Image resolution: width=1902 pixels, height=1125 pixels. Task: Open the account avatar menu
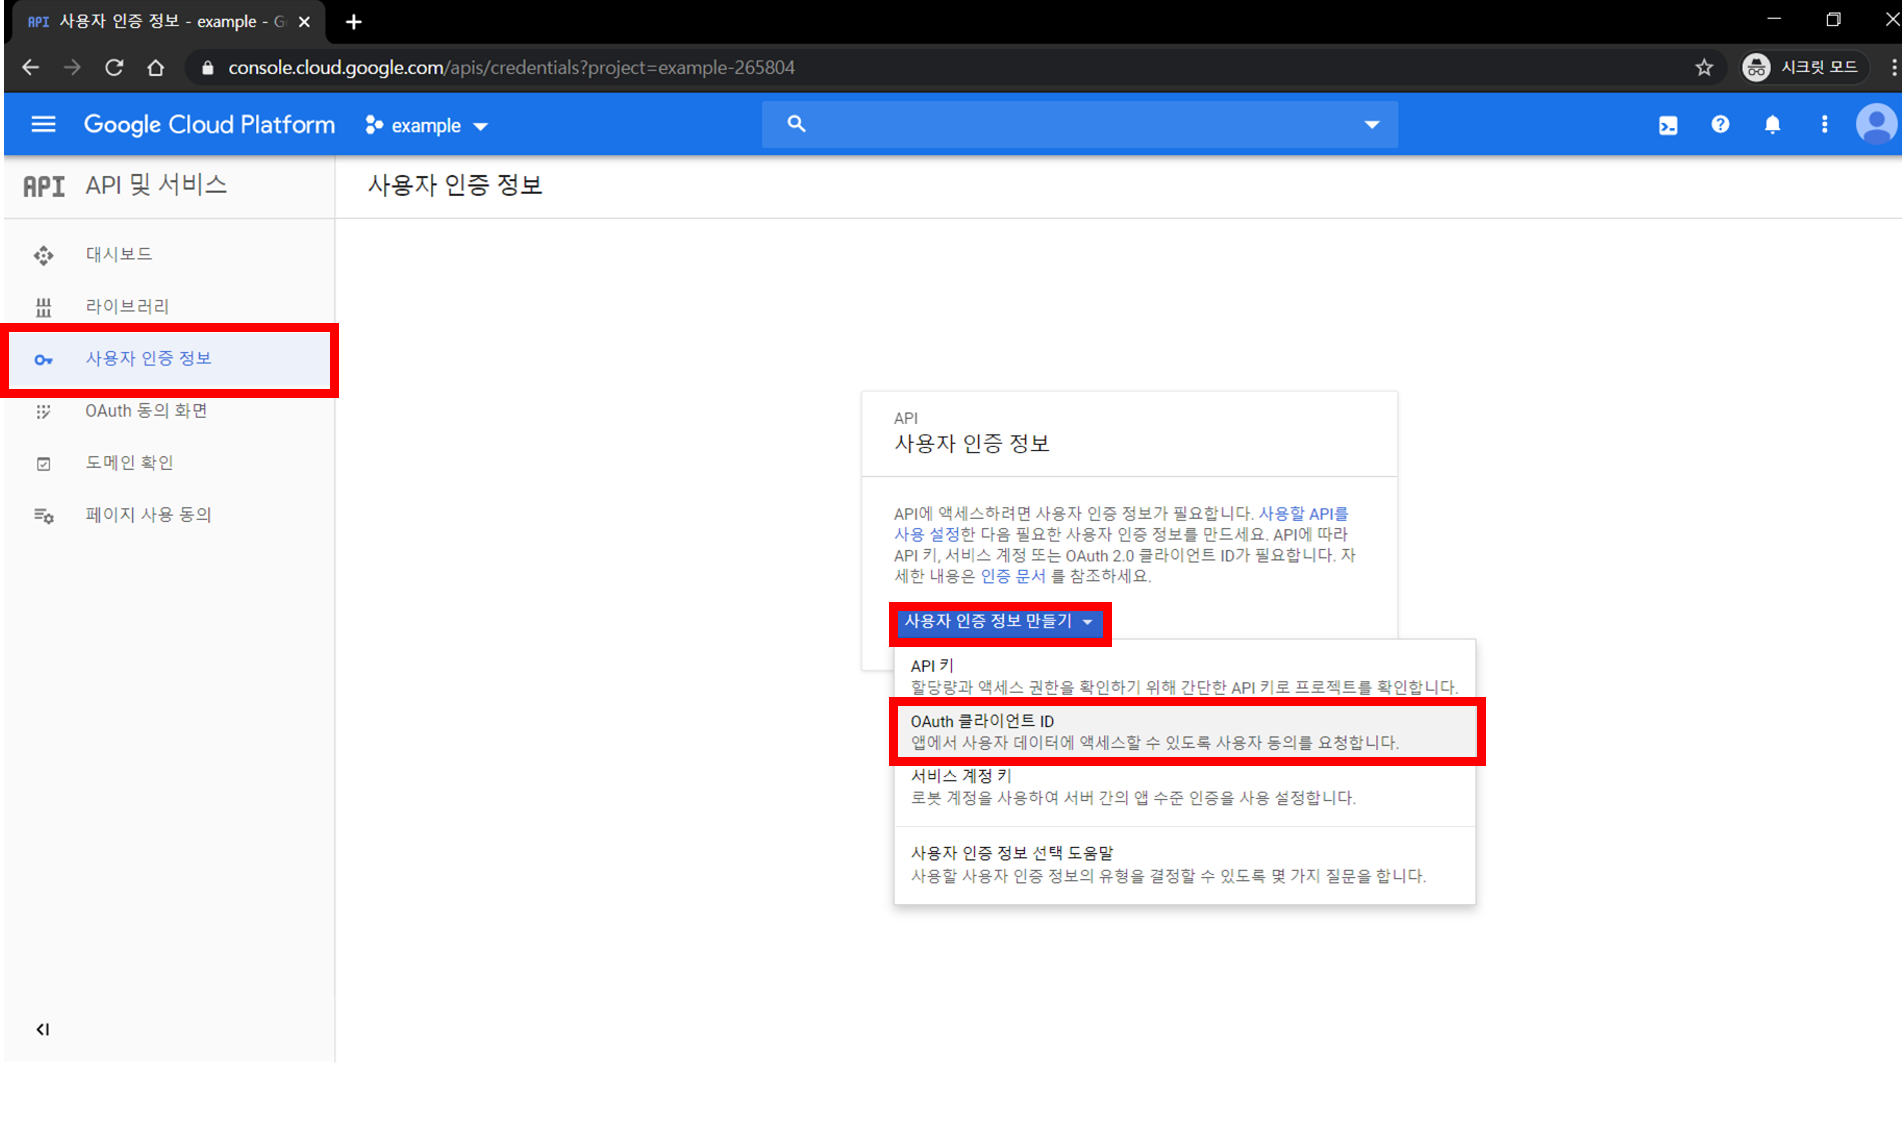pos(1876,124)
